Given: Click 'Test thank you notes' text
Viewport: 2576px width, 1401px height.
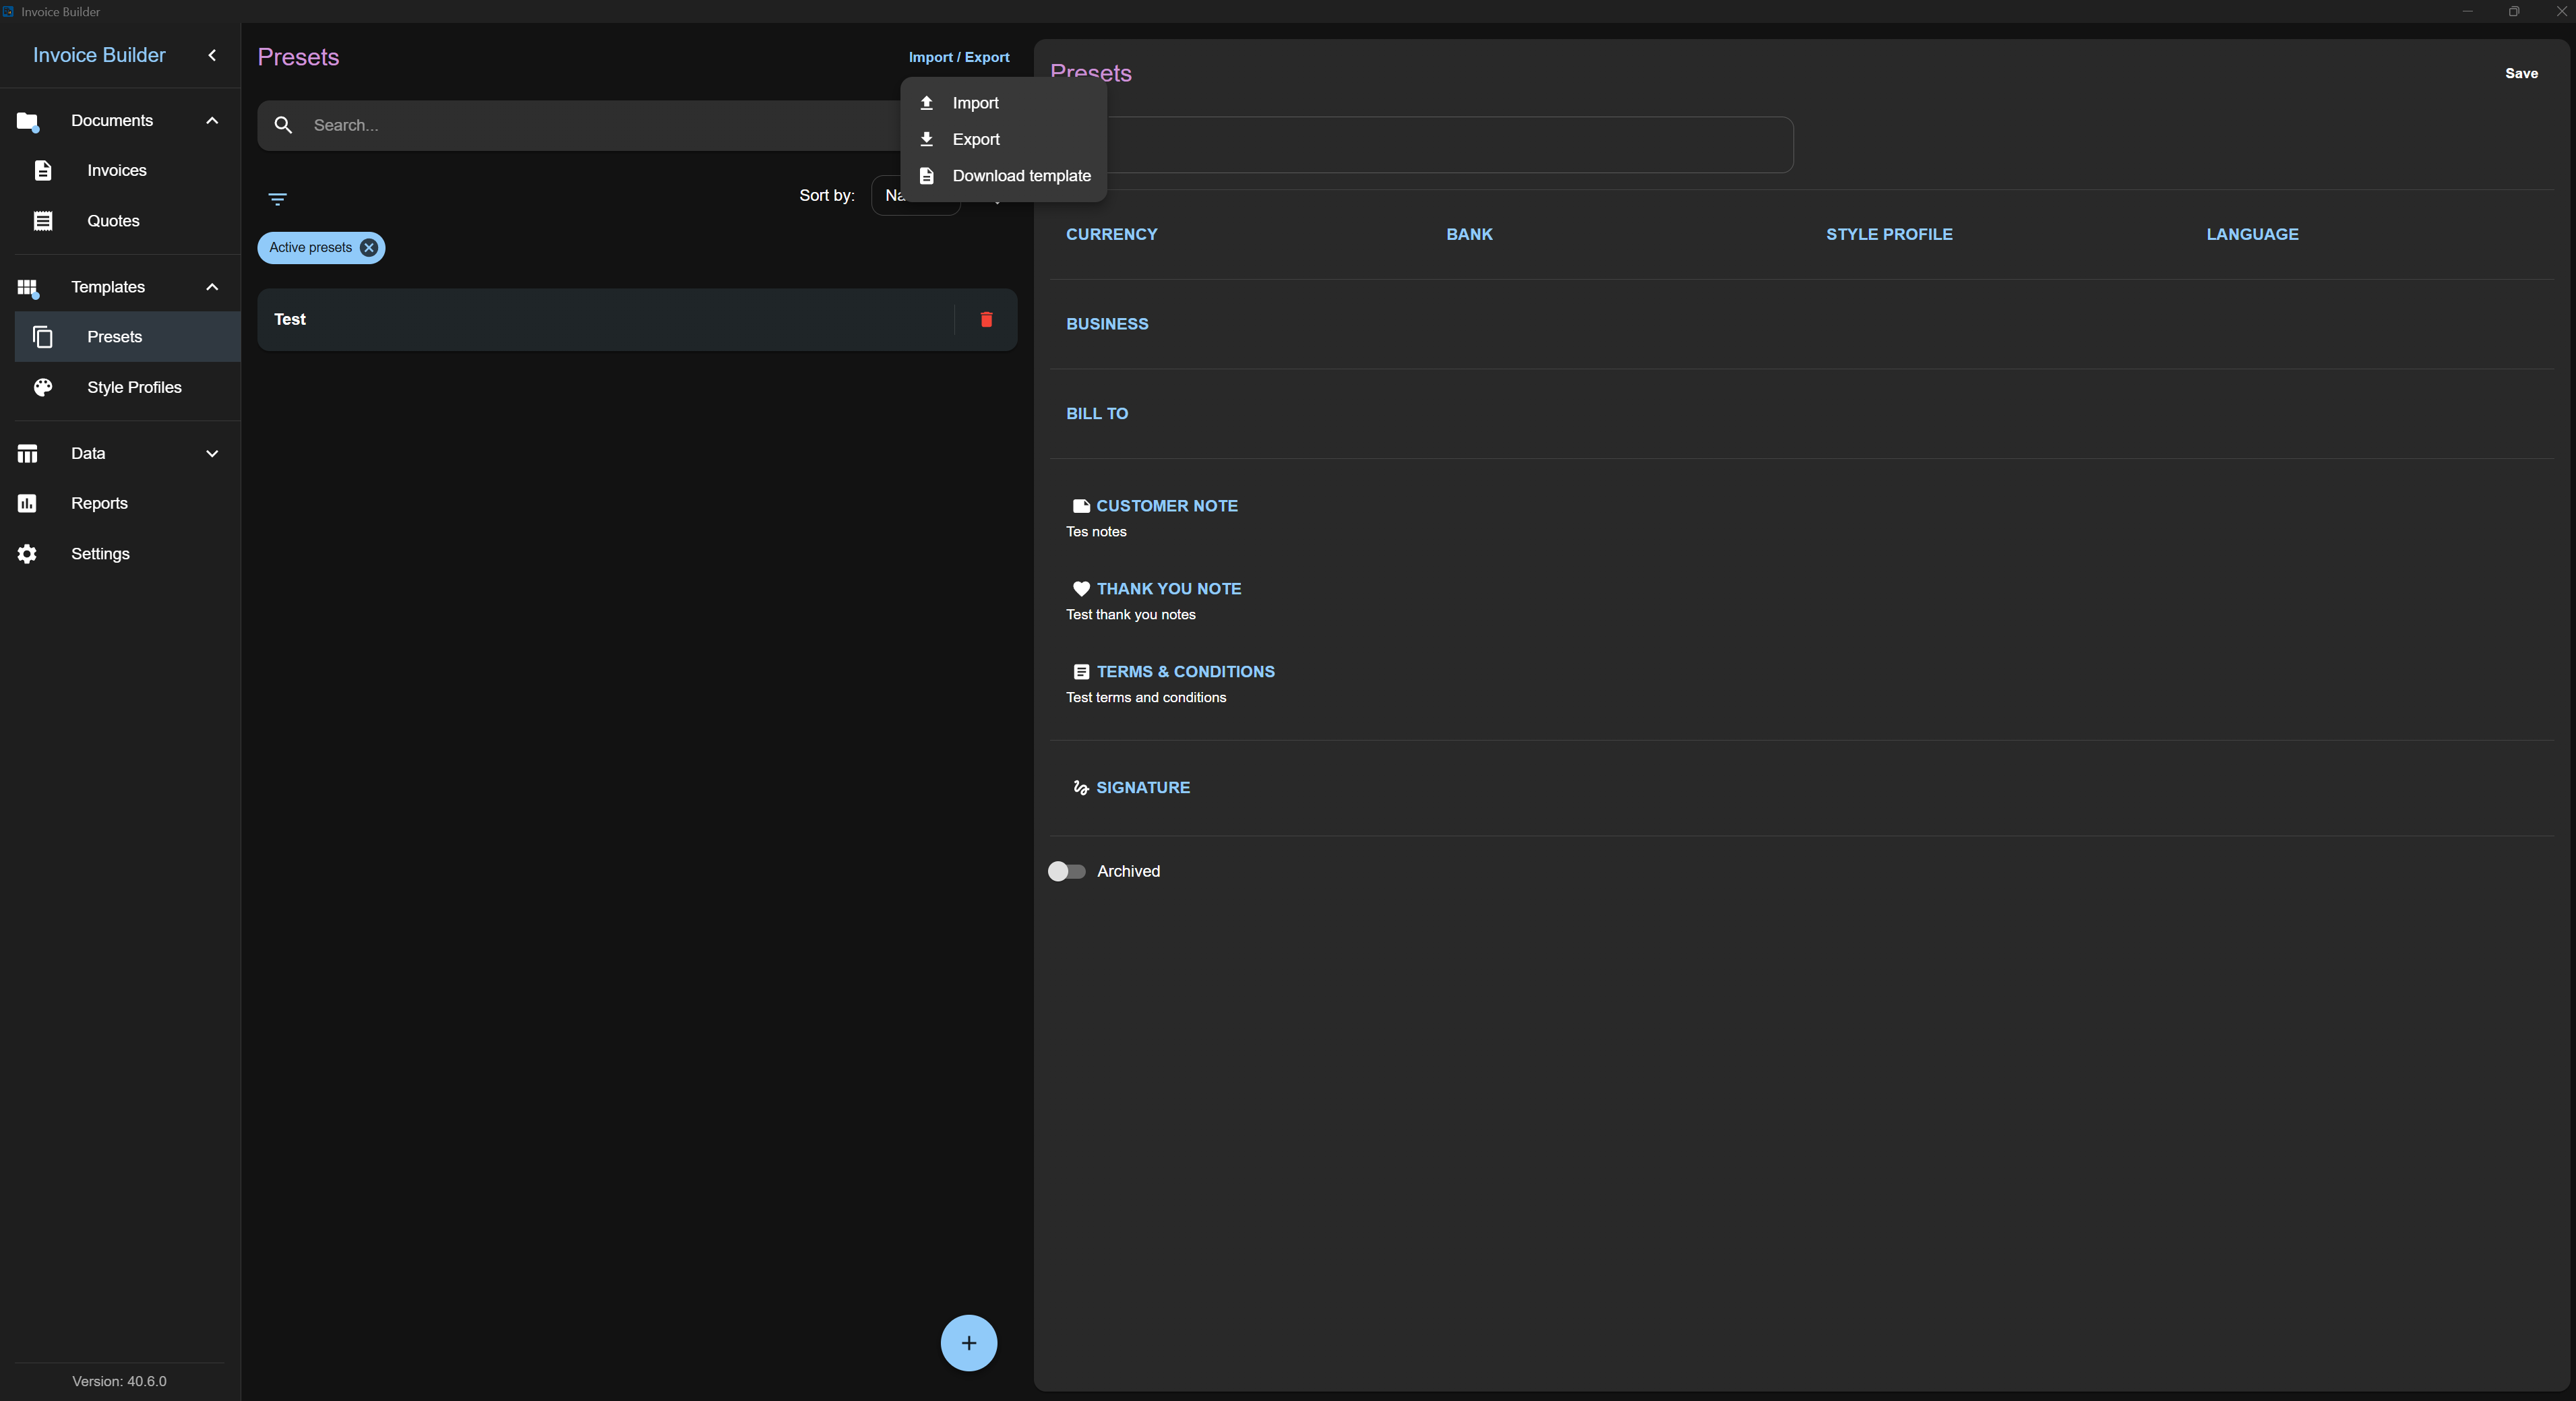Looking at the screenshot, I should point(1130,615).
